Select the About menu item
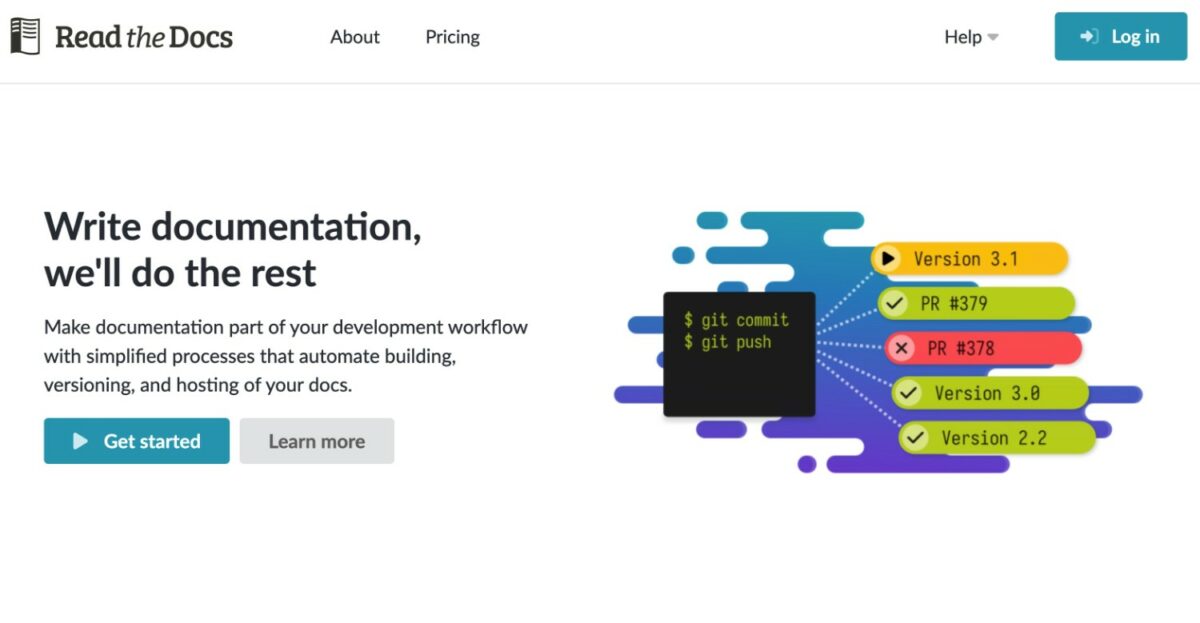The width and height of the screenshot is (1200, 623). (x=354, y=36)
